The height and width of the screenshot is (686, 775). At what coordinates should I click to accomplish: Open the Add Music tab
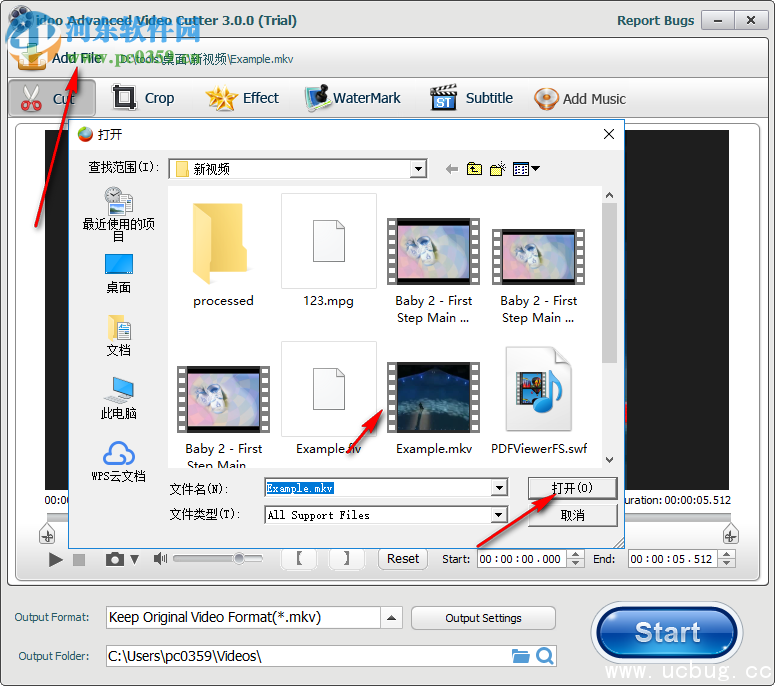pos(580,99)
